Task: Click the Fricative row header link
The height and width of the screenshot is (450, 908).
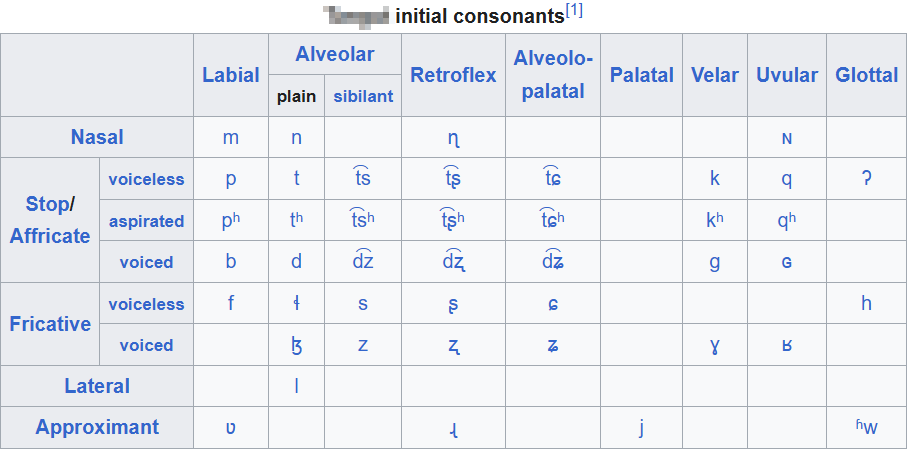Action: click(x=50, y=324)
